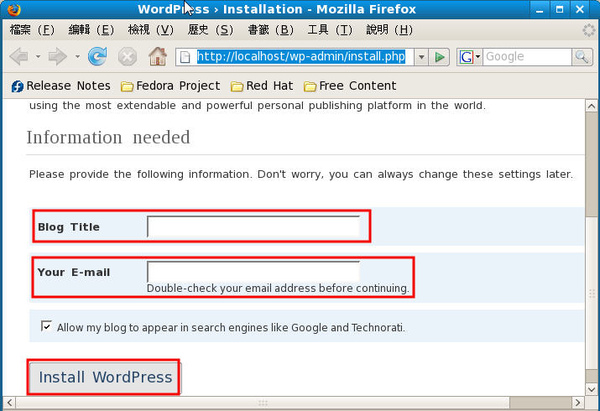Screen dimensions: 600x411
Task: Click the 'Your E-mail' label
Action: click(74, 272)
